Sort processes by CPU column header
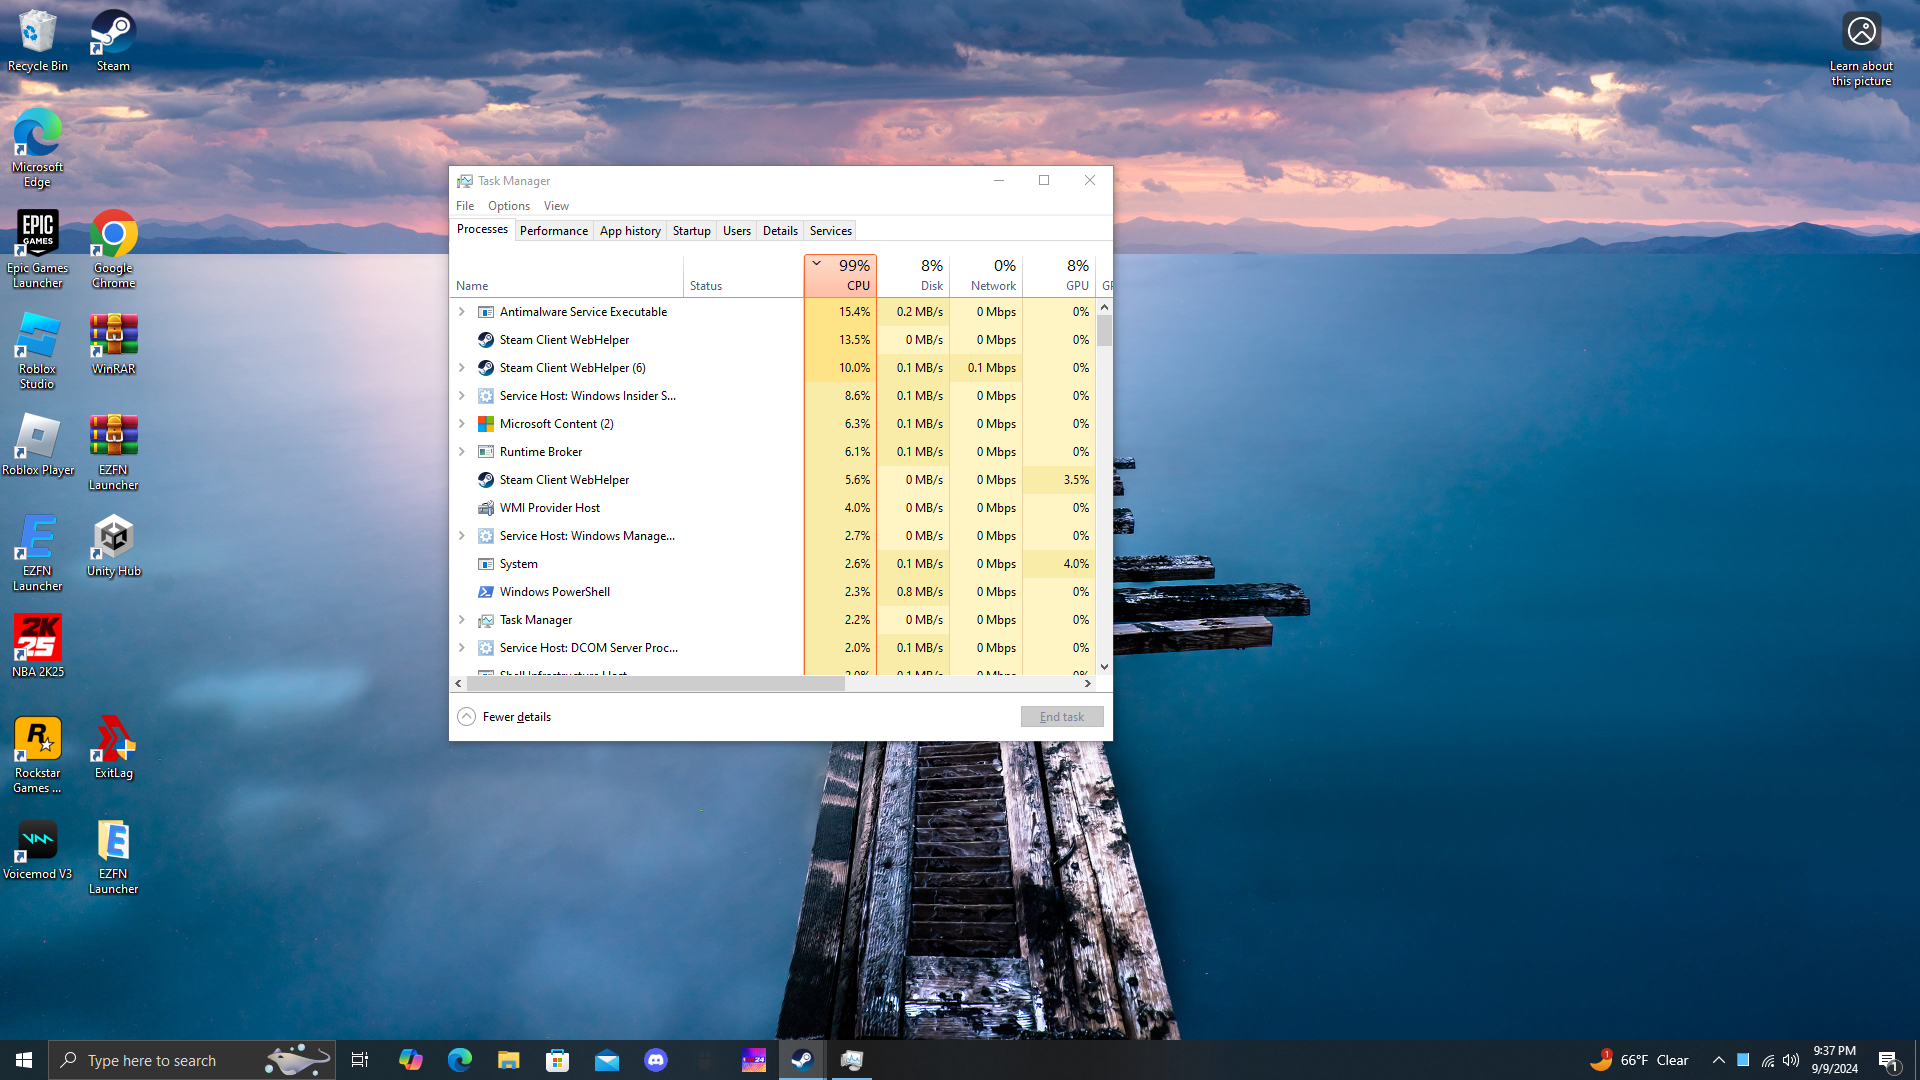This screenshot has height=1080, width=1920. click(x=841, y=275)
